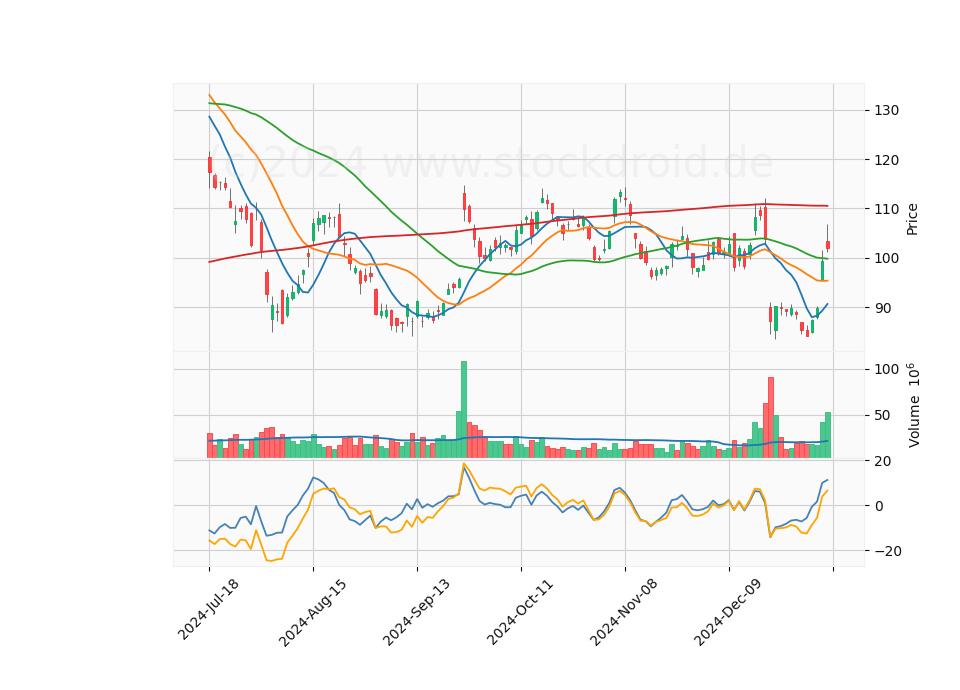Viewport: 960px width, 690px height.
Task: Click the 100 tick on the Volume axis
Action: click(x=887, y=369)
